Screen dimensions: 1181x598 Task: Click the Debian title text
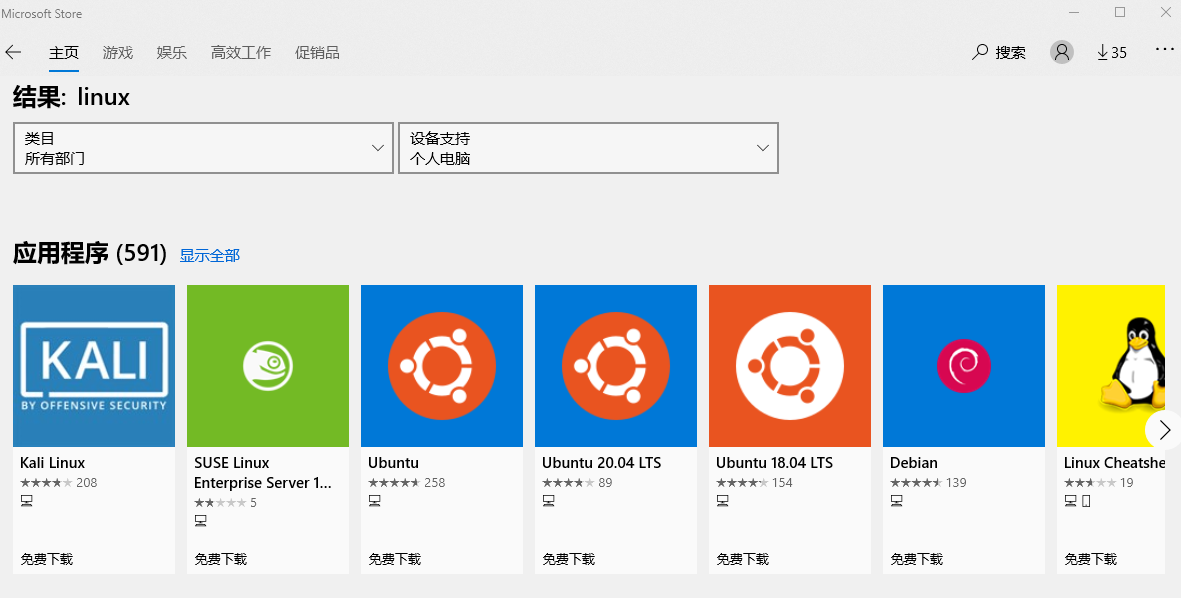(x=914, y=462)
